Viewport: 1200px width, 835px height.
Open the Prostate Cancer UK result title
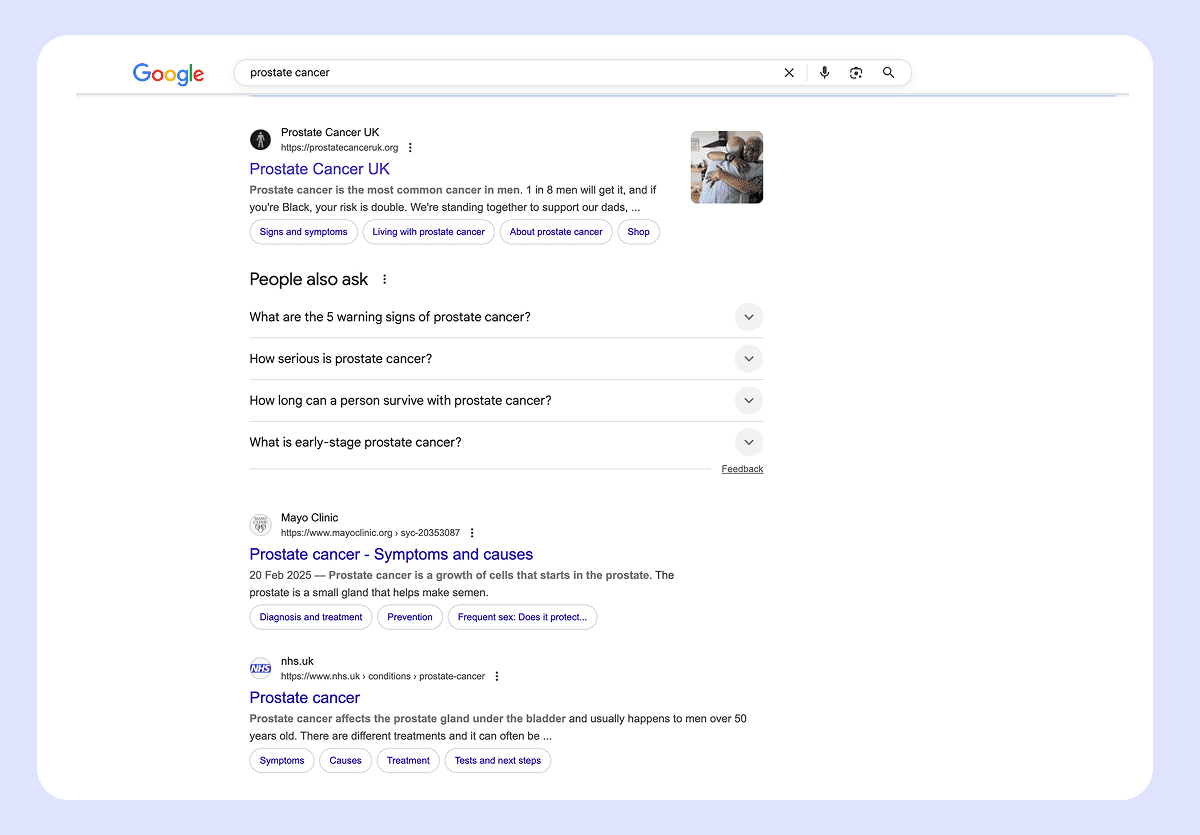coord(320,169)
